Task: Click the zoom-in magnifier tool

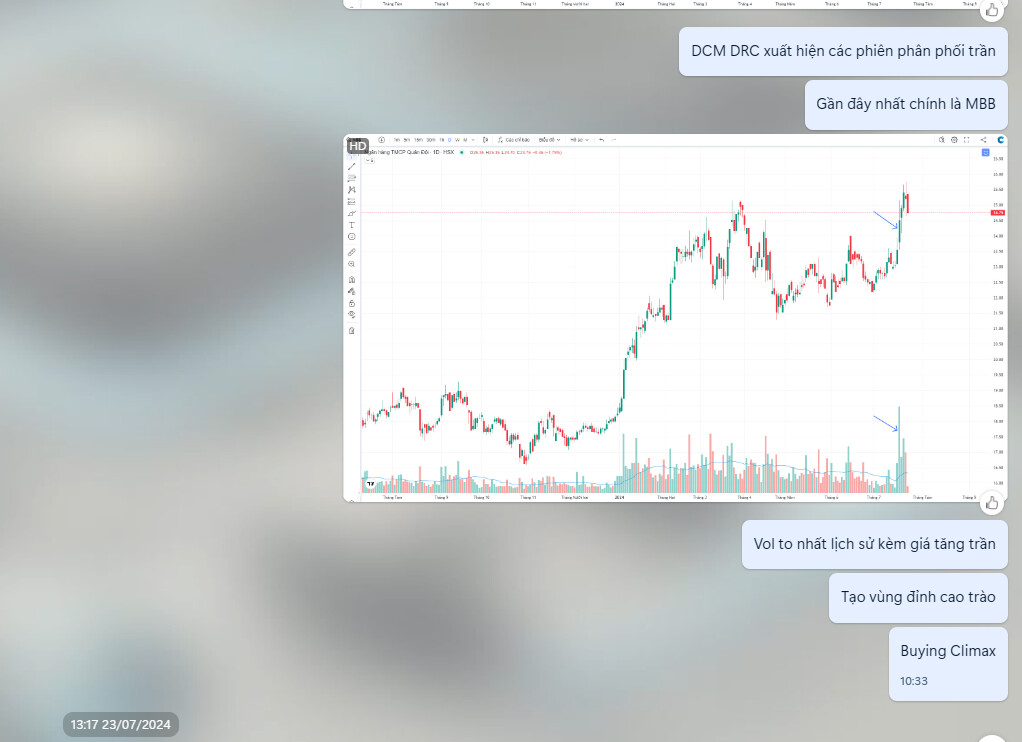Action: coord(352,264)
